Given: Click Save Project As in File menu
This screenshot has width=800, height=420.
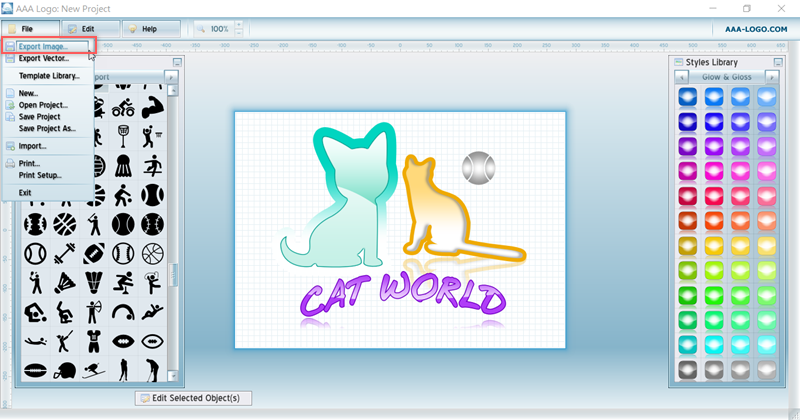Looking at the screenshot, I should click(x=47, y=128).
